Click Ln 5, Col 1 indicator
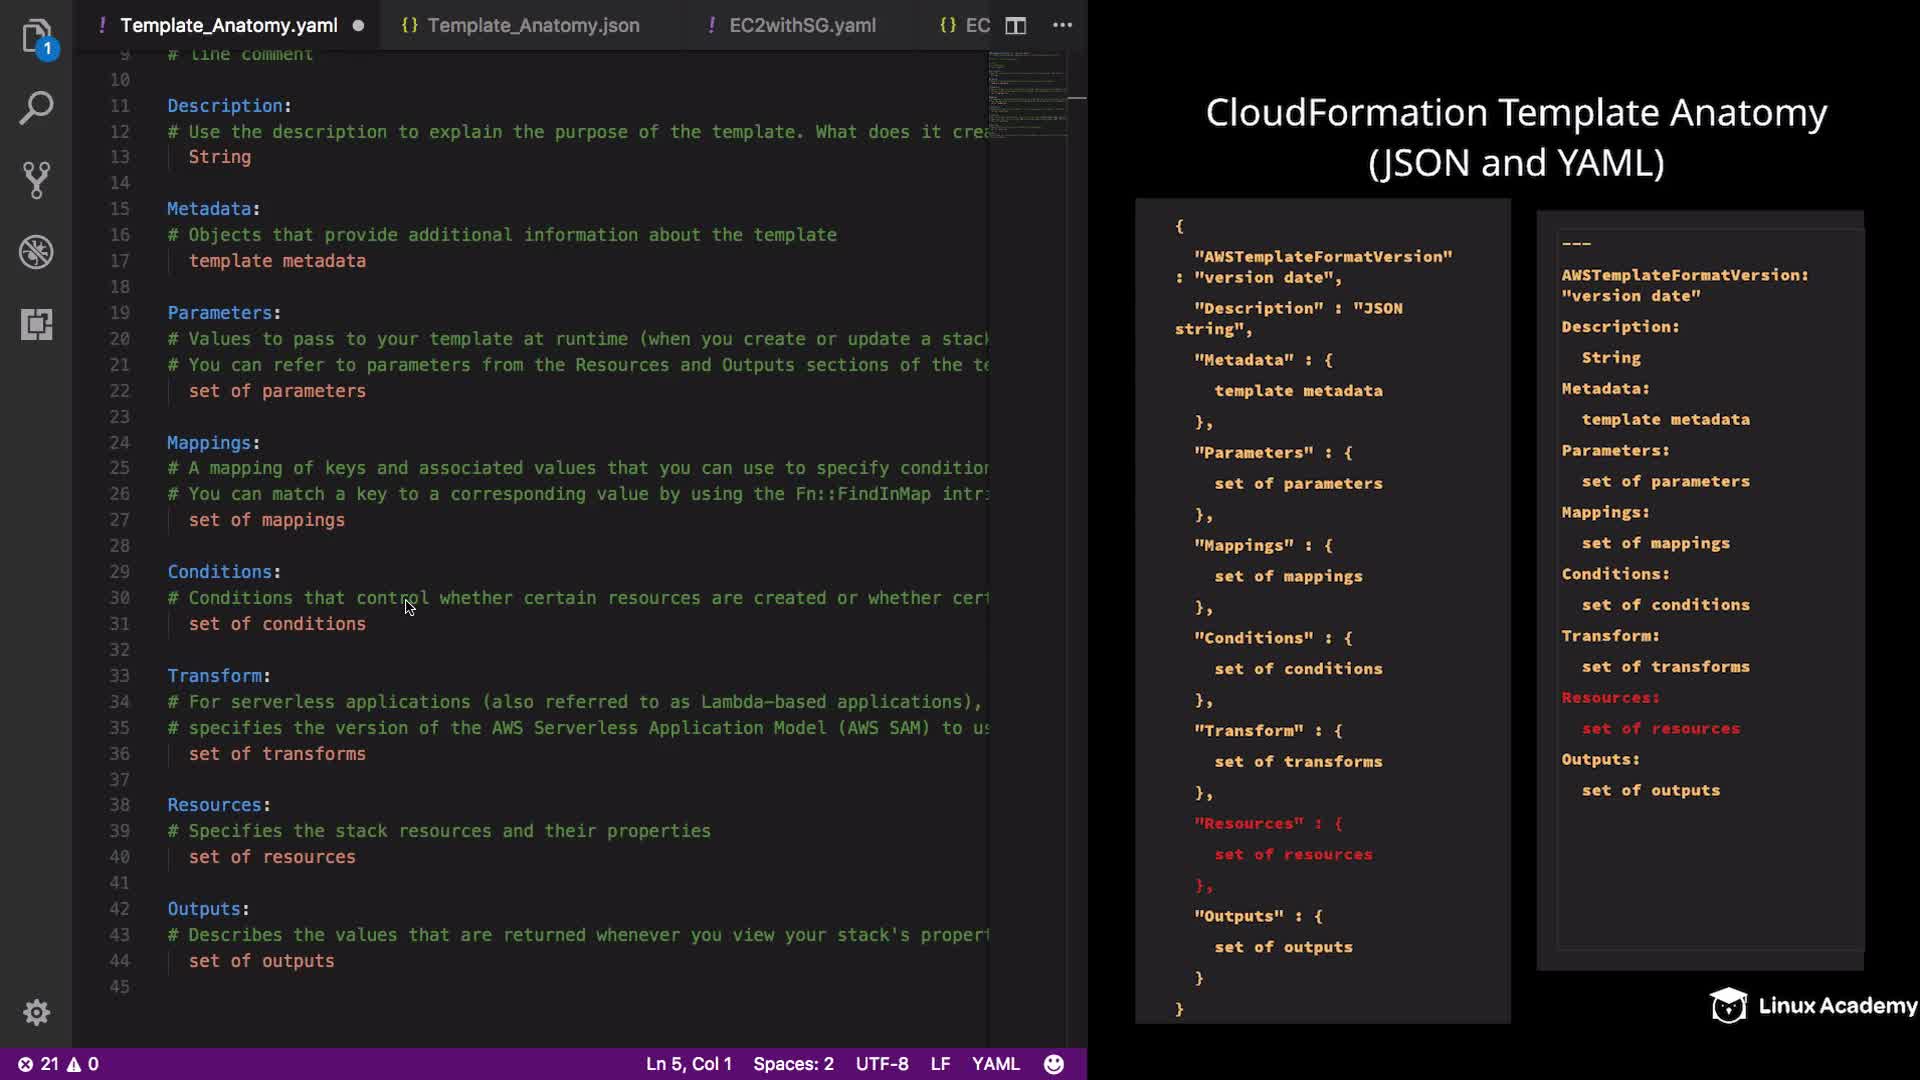Image resolution: width=1920 pixels, height=1080 pixels. [x=688, y=1064]
